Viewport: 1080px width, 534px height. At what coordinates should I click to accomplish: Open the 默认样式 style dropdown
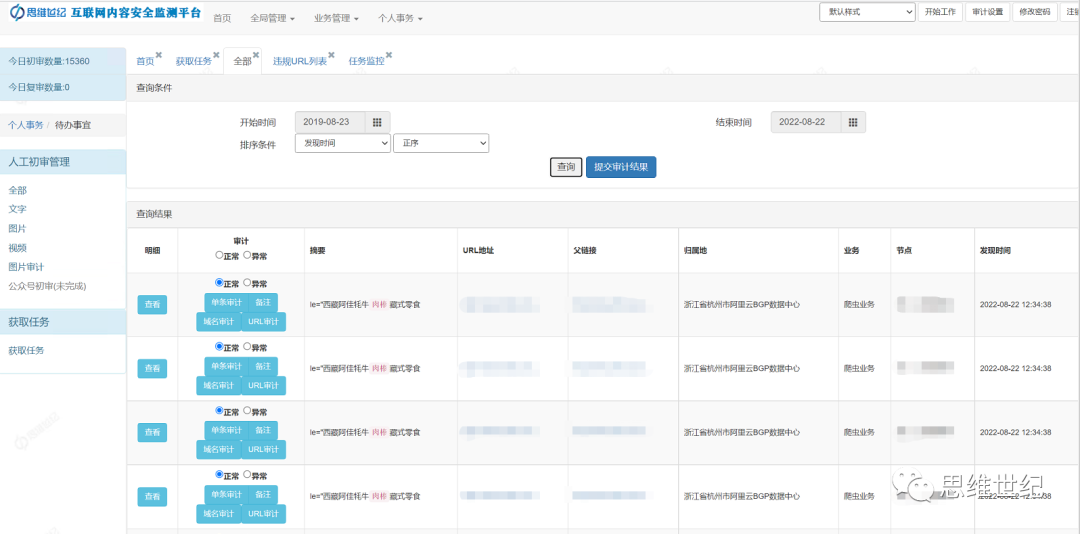866,12
